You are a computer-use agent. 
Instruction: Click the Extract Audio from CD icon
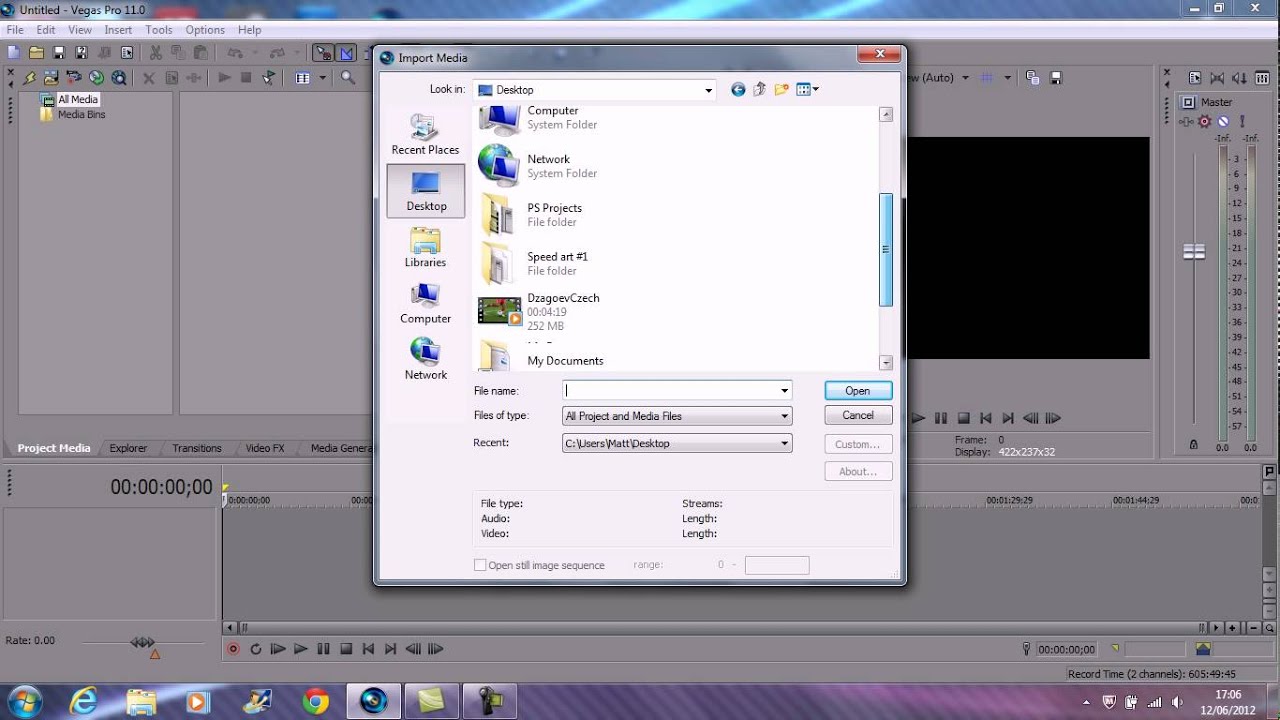point(96,77)
